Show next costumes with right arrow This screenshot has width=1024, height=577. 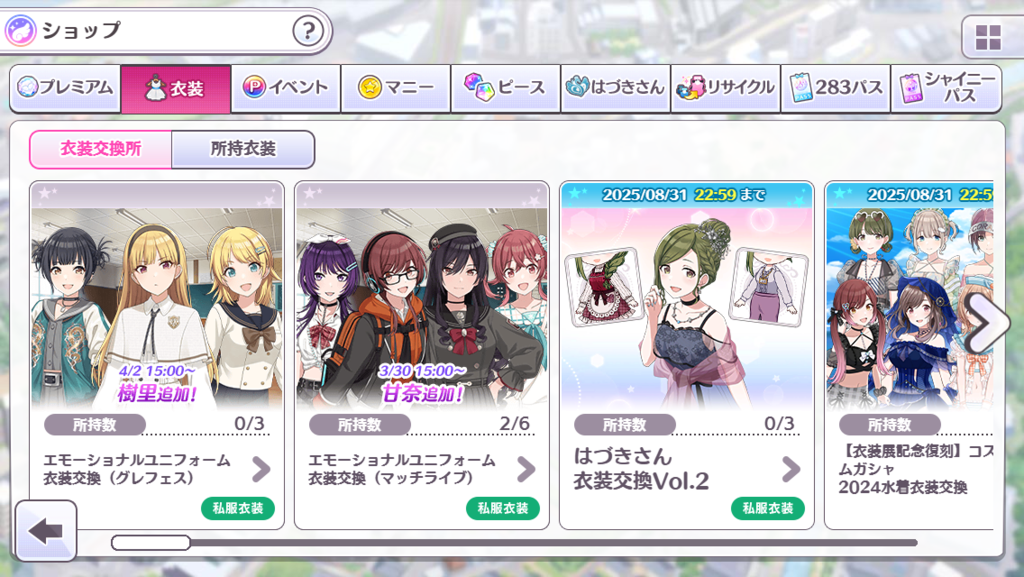987,322
